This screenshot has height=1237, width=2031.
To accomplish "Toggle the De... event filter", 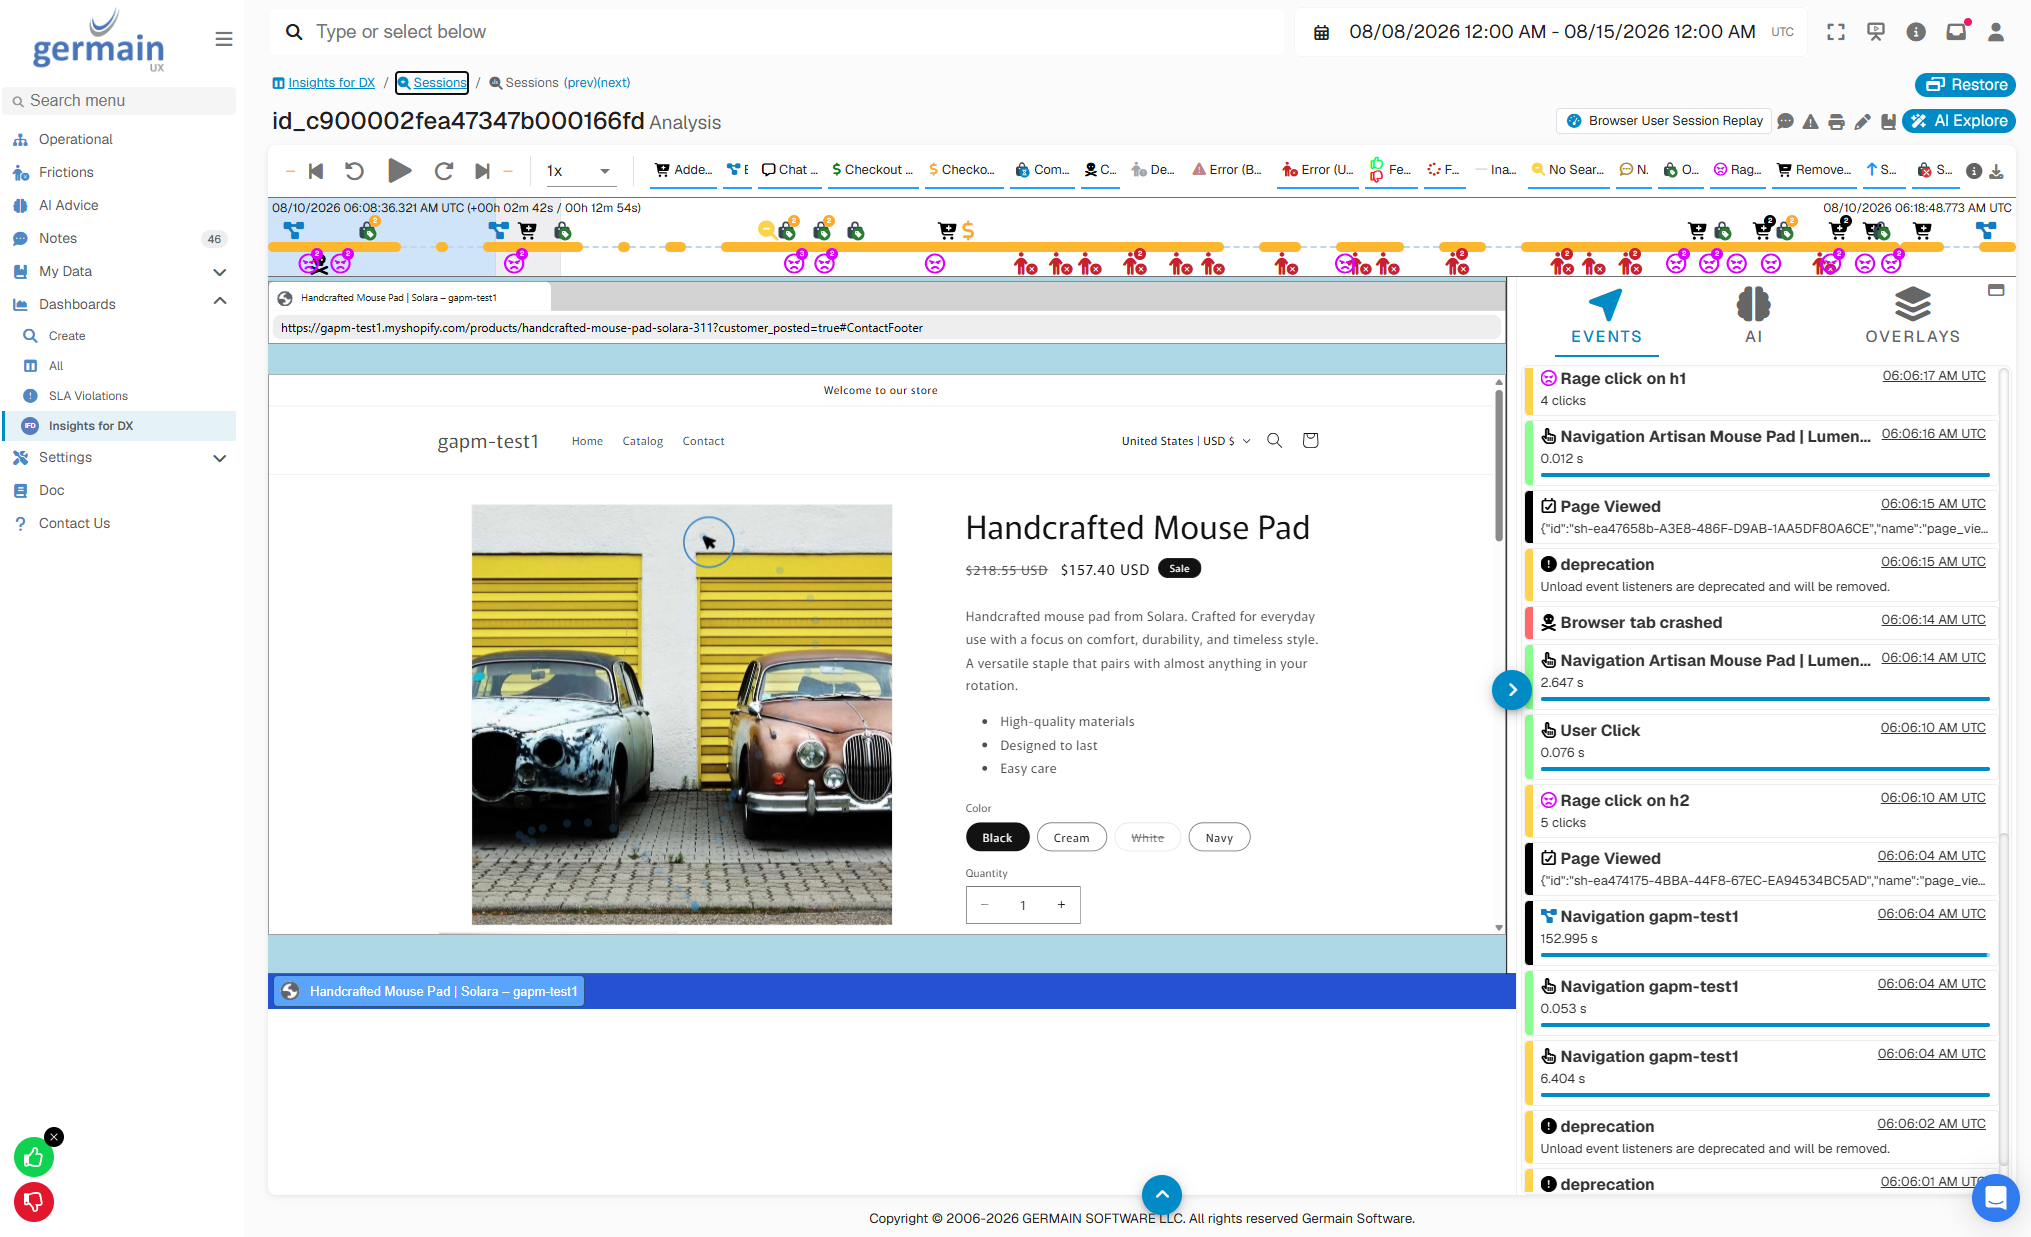I will tap(1153, 170).
